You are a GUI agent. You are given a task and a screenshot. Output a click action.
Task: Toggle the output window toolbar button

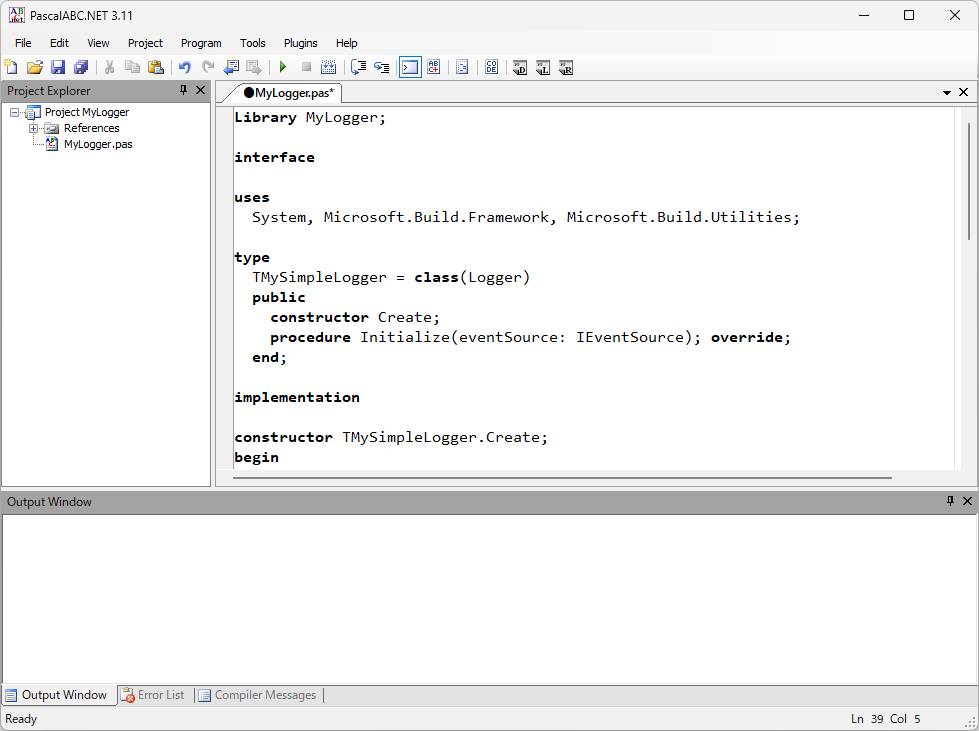tap(410, 67)
